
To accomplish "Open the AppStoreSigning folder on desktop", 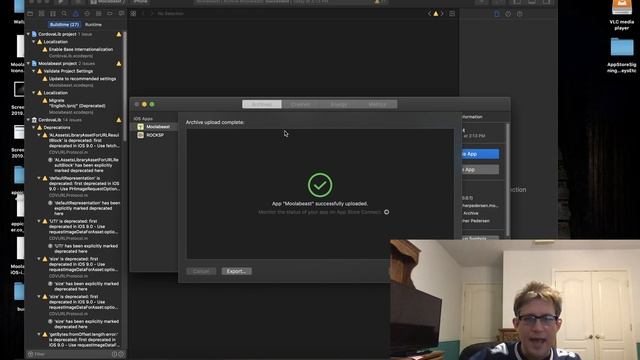I will [622, 56].
